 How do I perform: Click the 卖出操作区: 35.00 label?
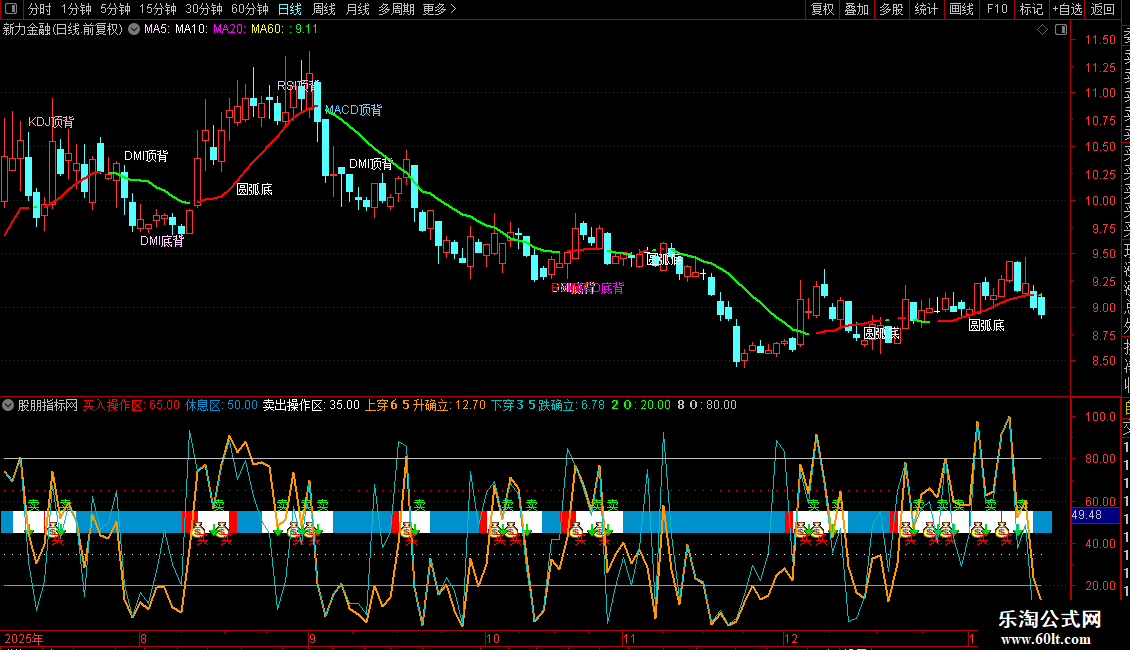(311, 405)
